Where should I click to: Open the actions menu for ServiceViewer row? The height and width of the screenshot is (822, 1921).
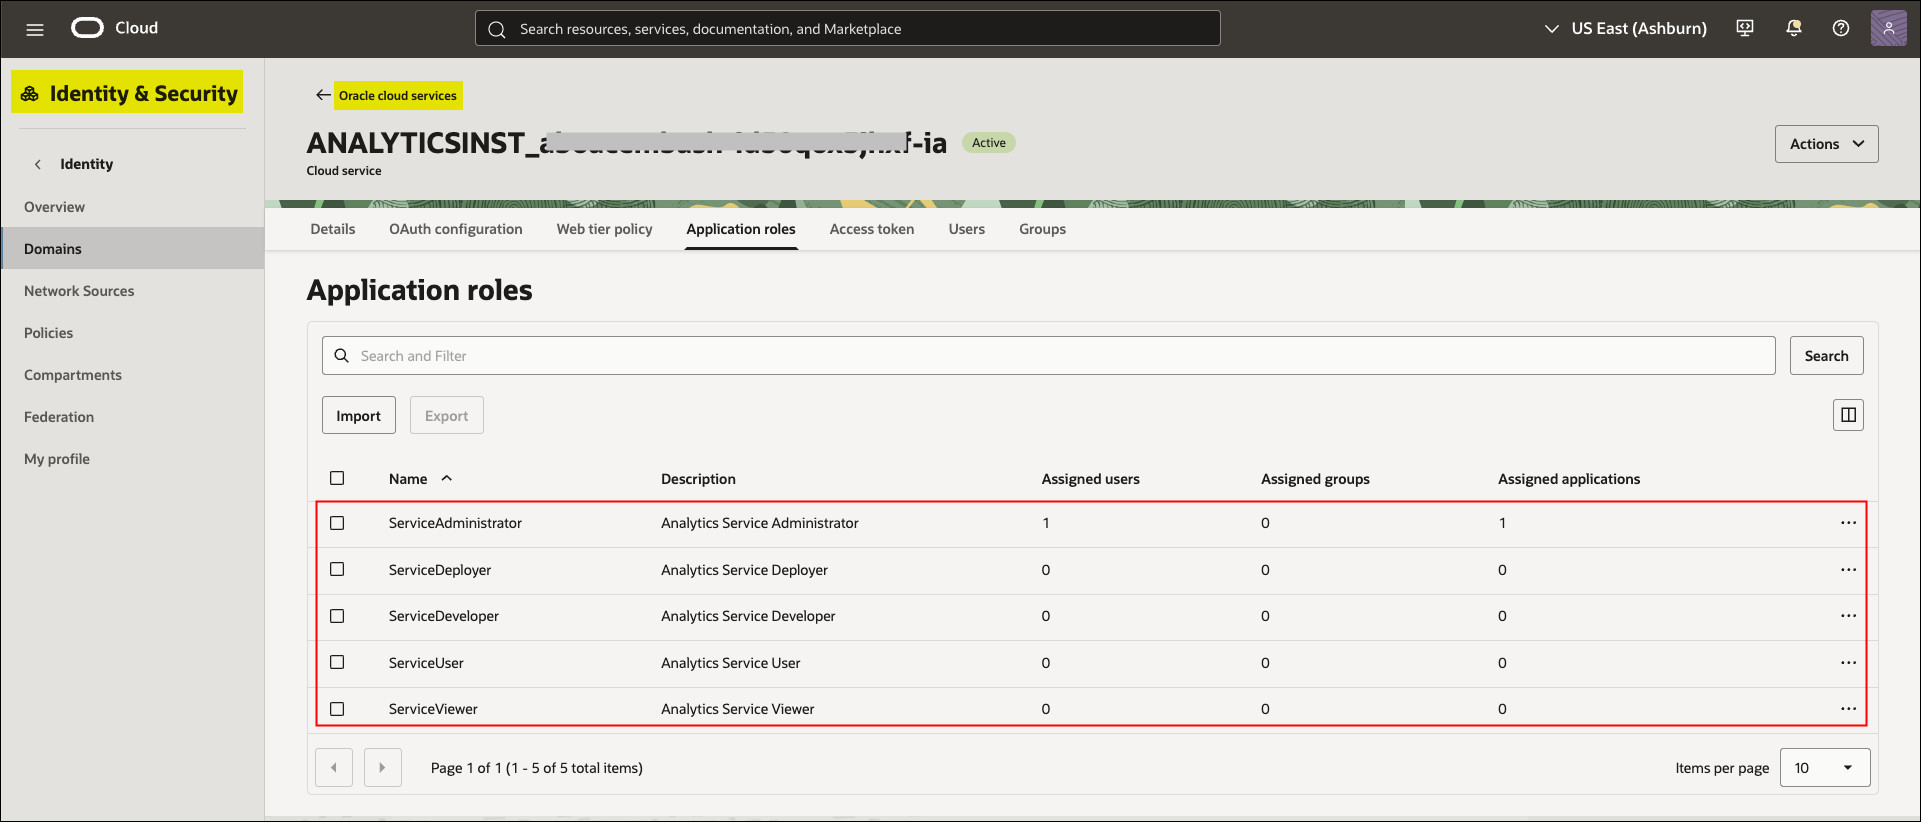click(1848, 709)
